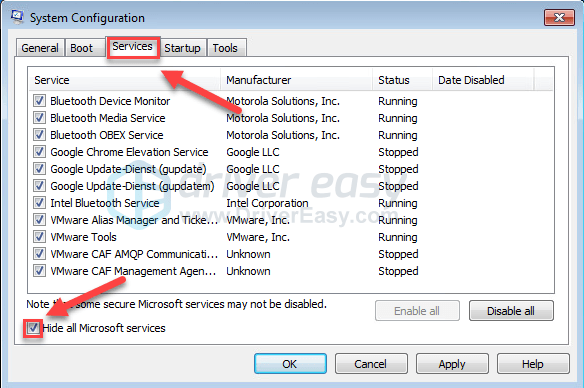
Task: Click Stopped status for Google Chrome Elevation
Action: tap(398, 152)
